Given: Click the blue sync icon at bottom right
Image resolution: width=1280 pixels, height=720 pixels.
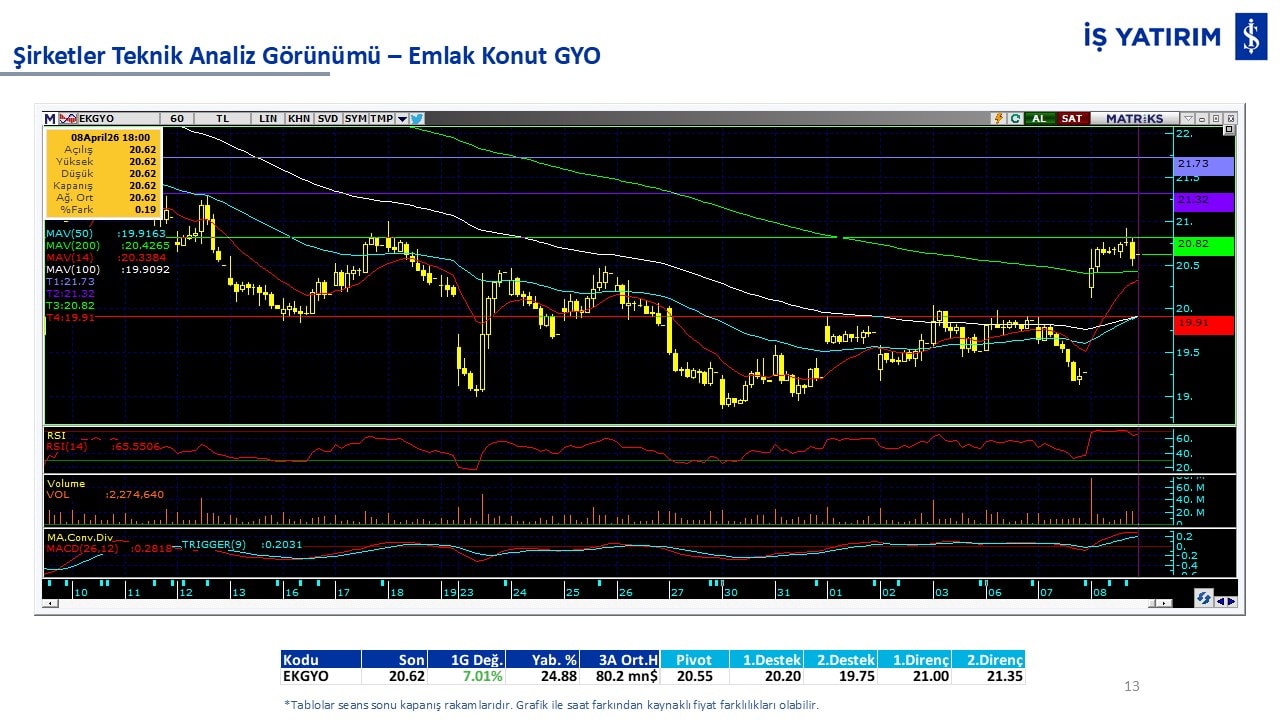Looking at the screenshot, I should tap(1205, 598).
